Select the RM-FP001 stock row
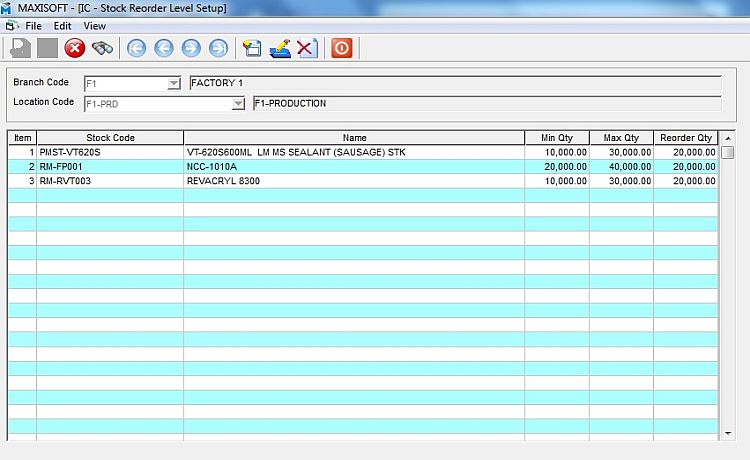The image size is (750, 460). click(x=110, y=166)
